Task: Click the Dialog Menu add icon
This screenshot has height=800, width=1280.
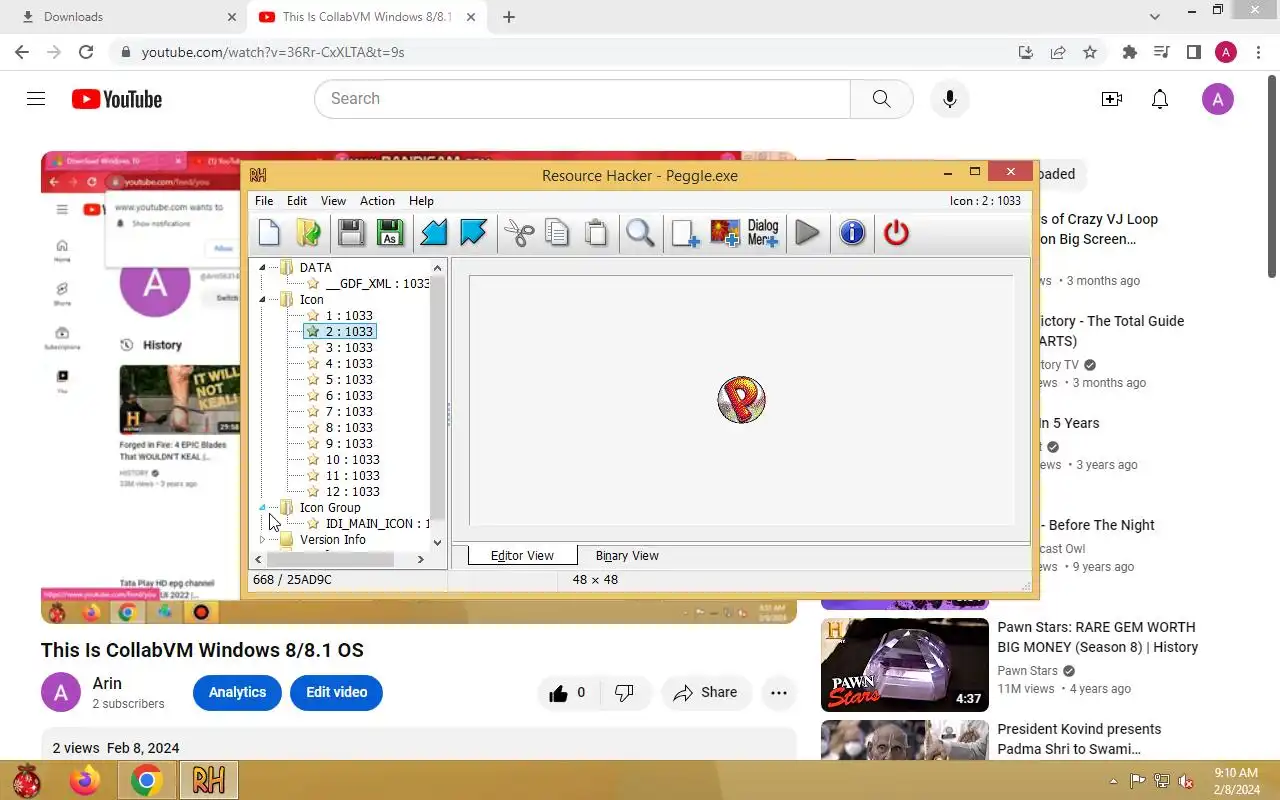Action: click(x=763, y=233)
